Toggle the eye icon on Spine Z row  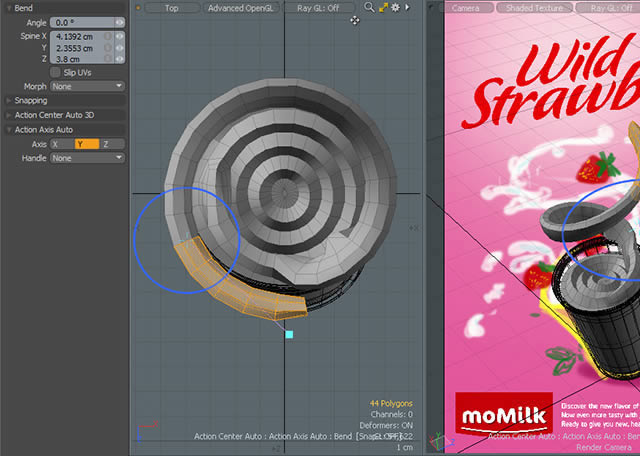pos(119,59)
